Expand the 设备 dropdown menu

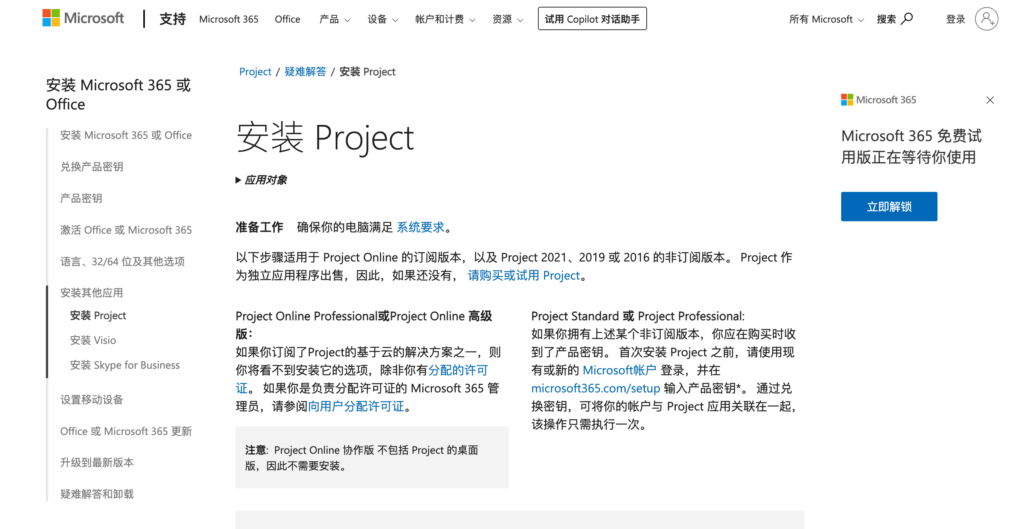pos(382,19)
